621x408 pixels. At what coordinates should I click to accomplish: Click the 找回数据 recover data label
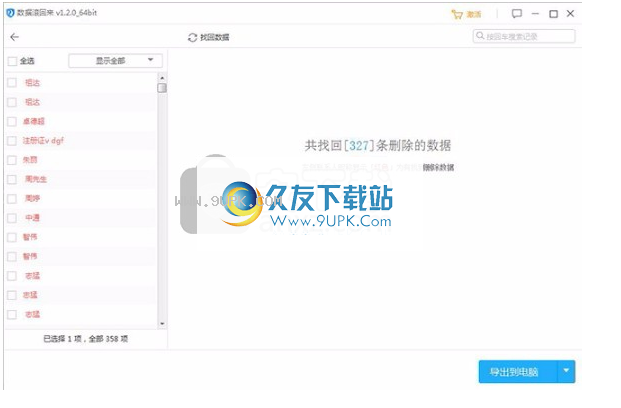pos(214,37)
